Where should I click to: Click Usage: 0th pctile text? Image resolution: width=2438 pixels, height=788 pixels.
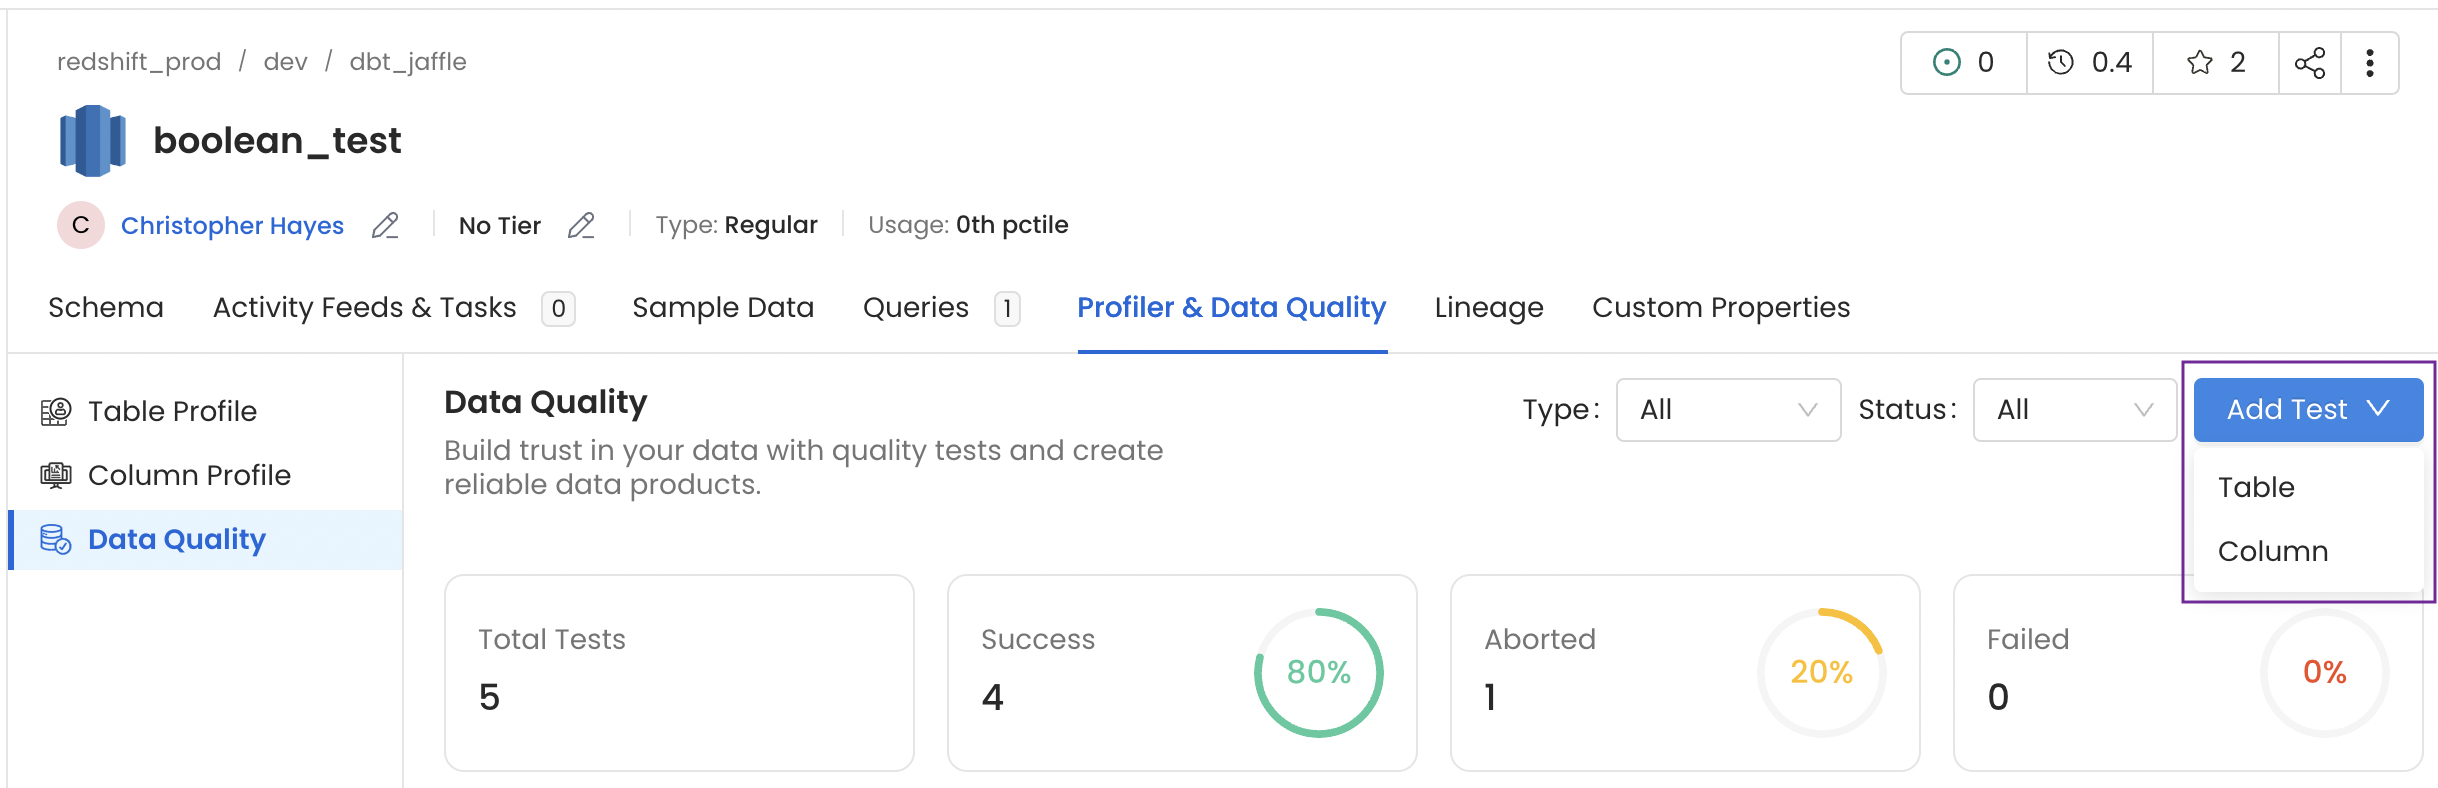pos(968,225)
